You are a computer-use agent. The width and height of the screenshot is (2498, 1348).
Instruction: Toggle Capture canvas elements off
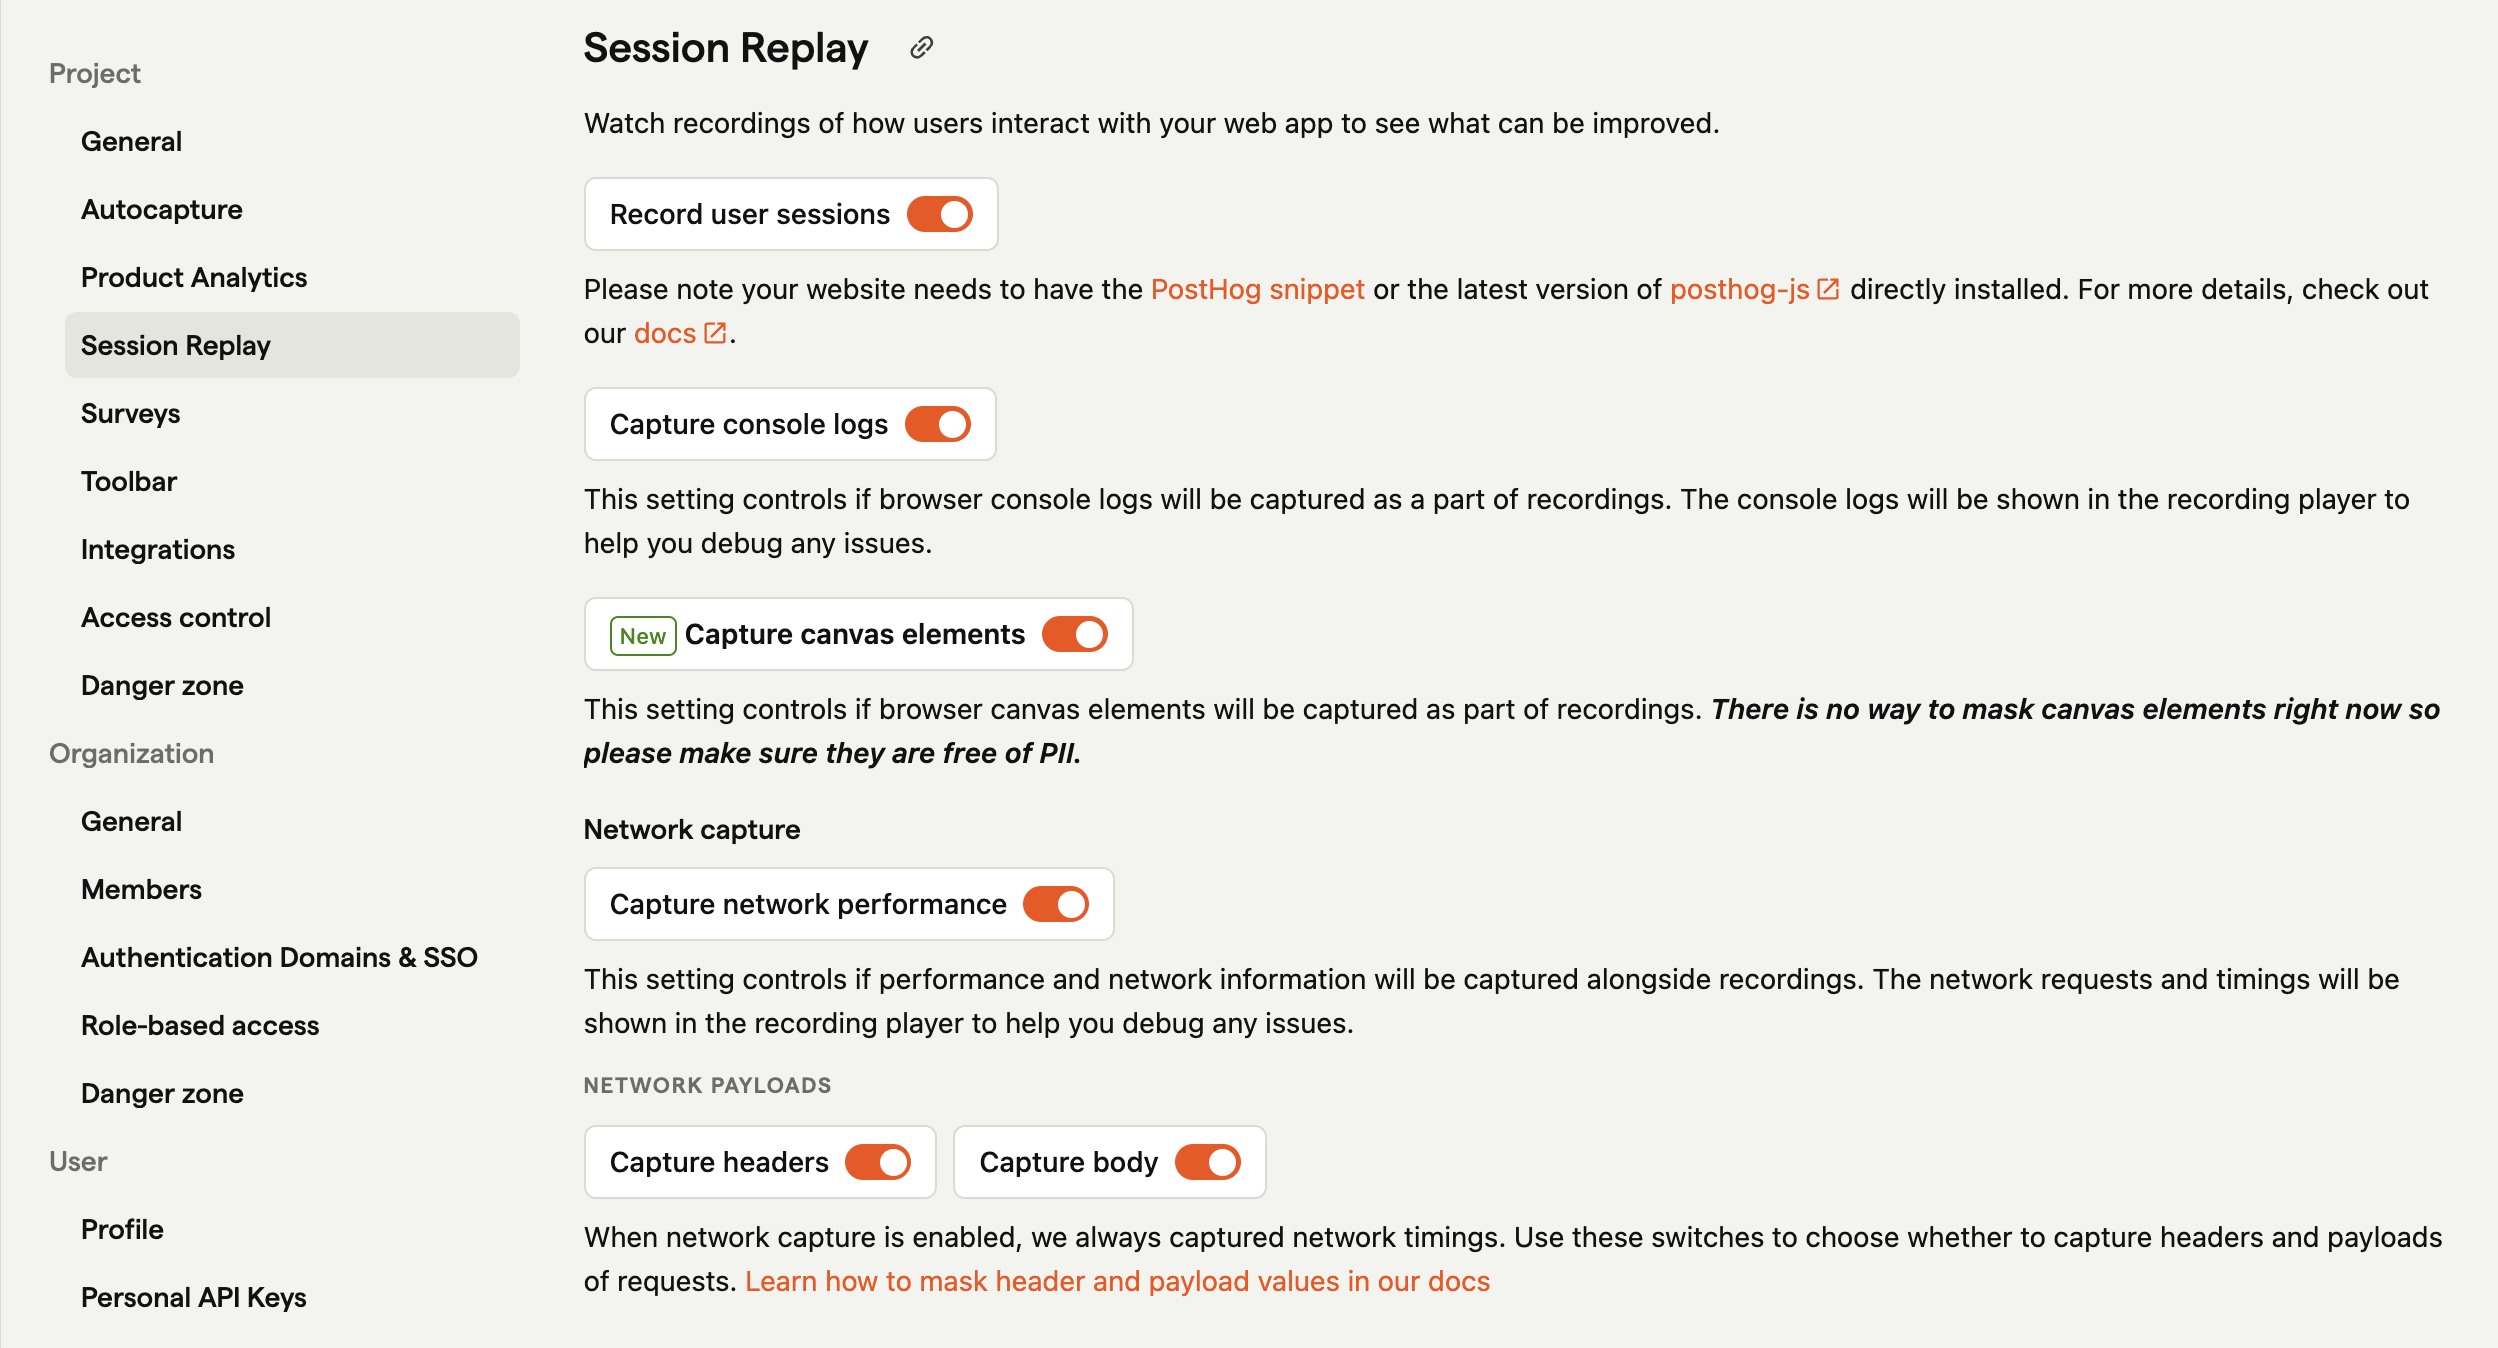1074,634
